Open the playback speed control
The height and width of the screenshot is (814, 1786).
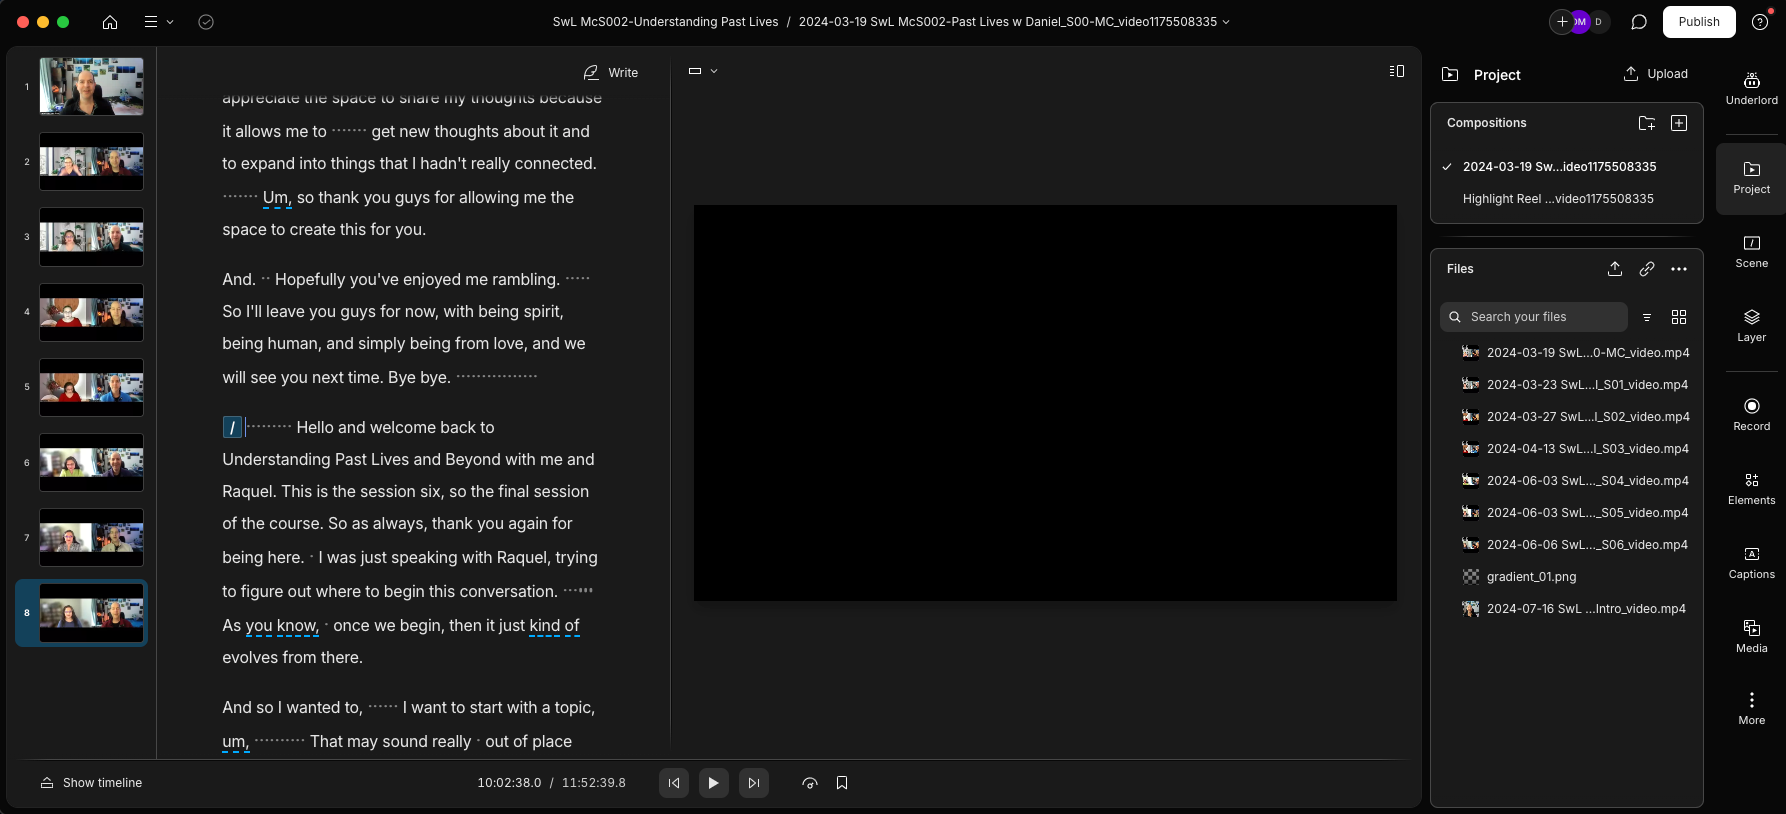point(810,783)
